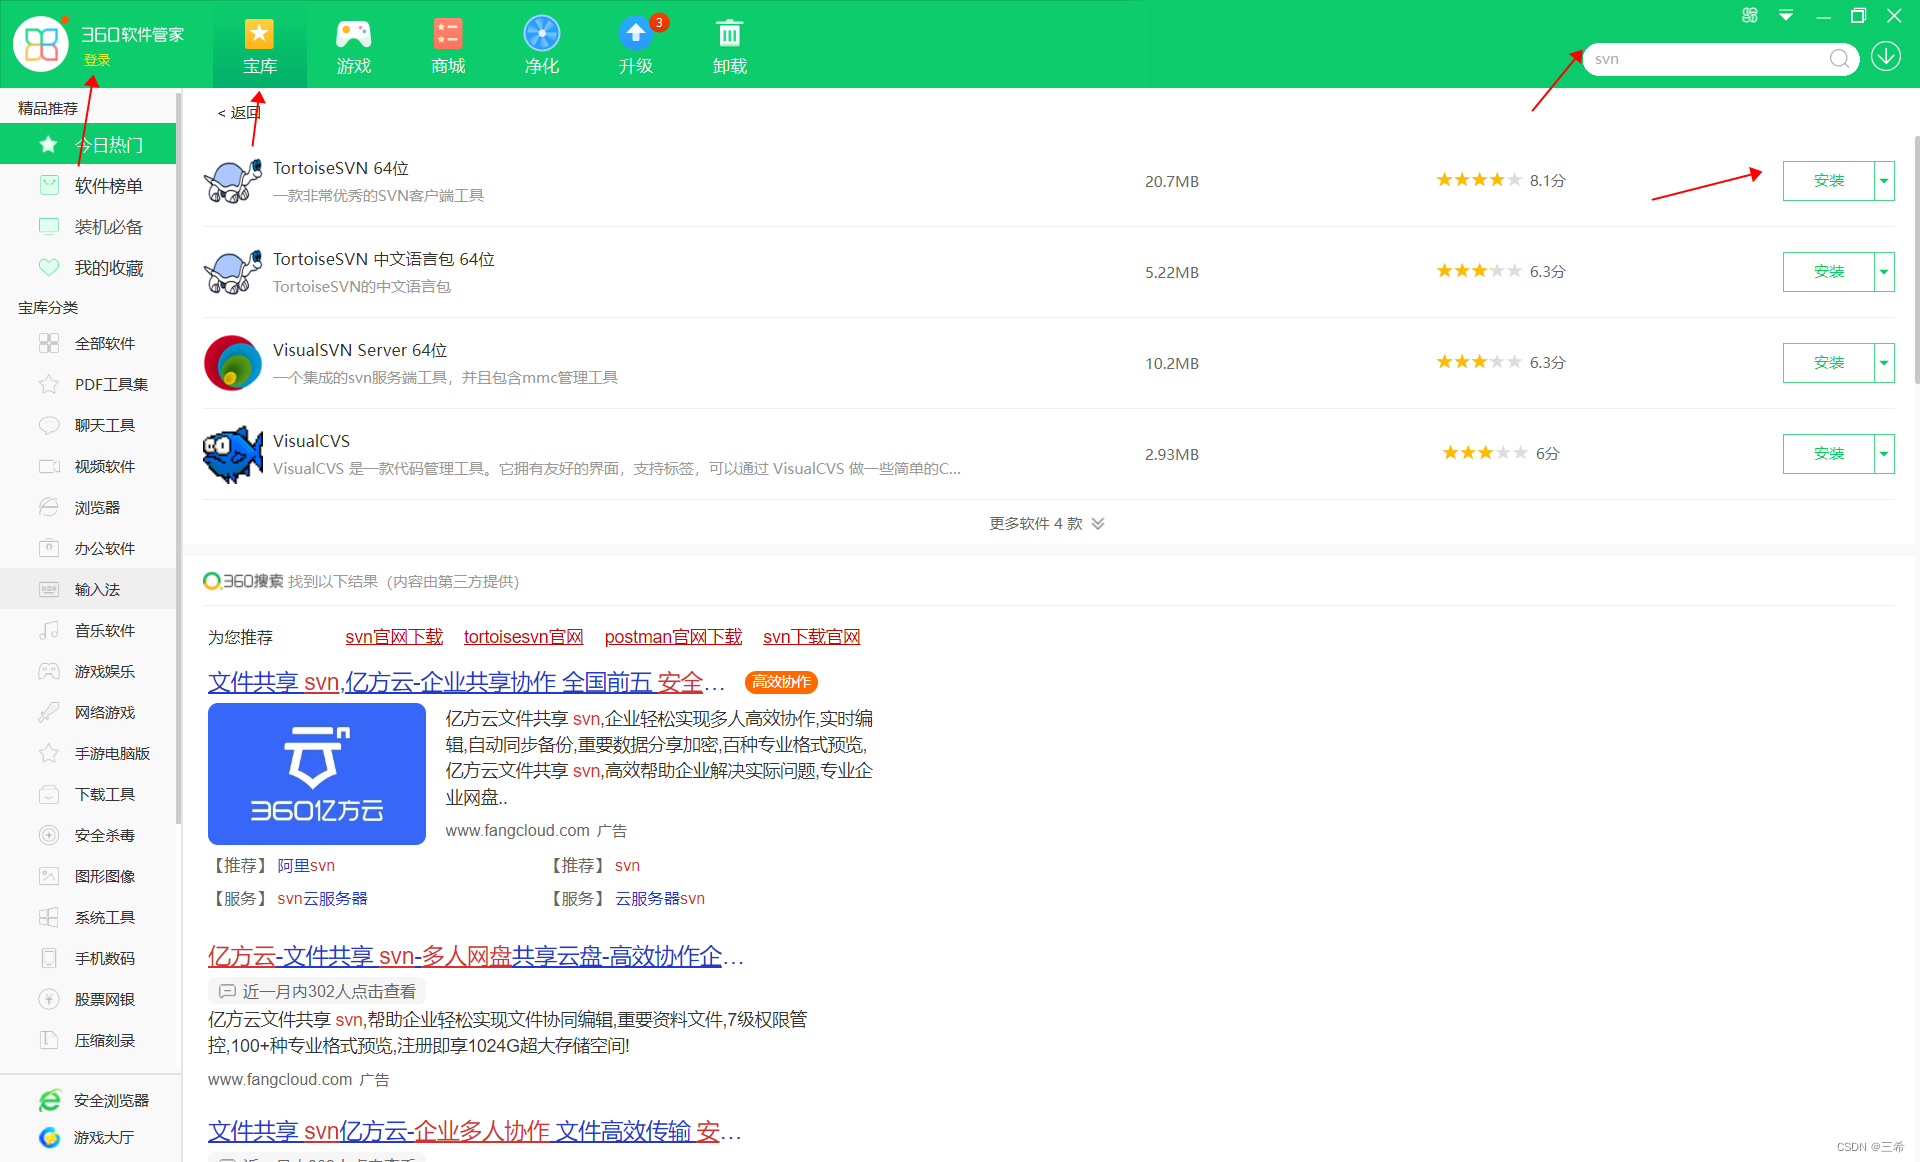The image size is (1920, 1162).
Task: Install VisualSVN Server 64位
Action: 1828,363
